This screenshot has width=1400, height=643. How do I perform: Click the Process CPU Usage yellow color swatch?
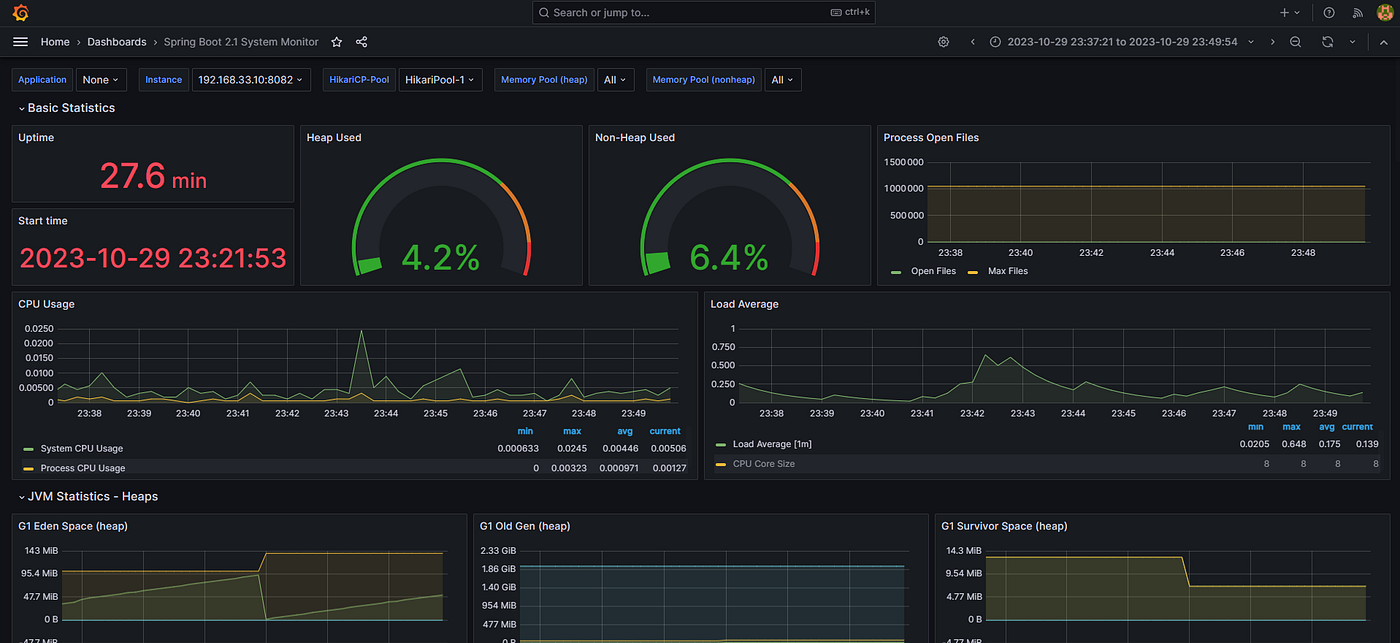28,468
